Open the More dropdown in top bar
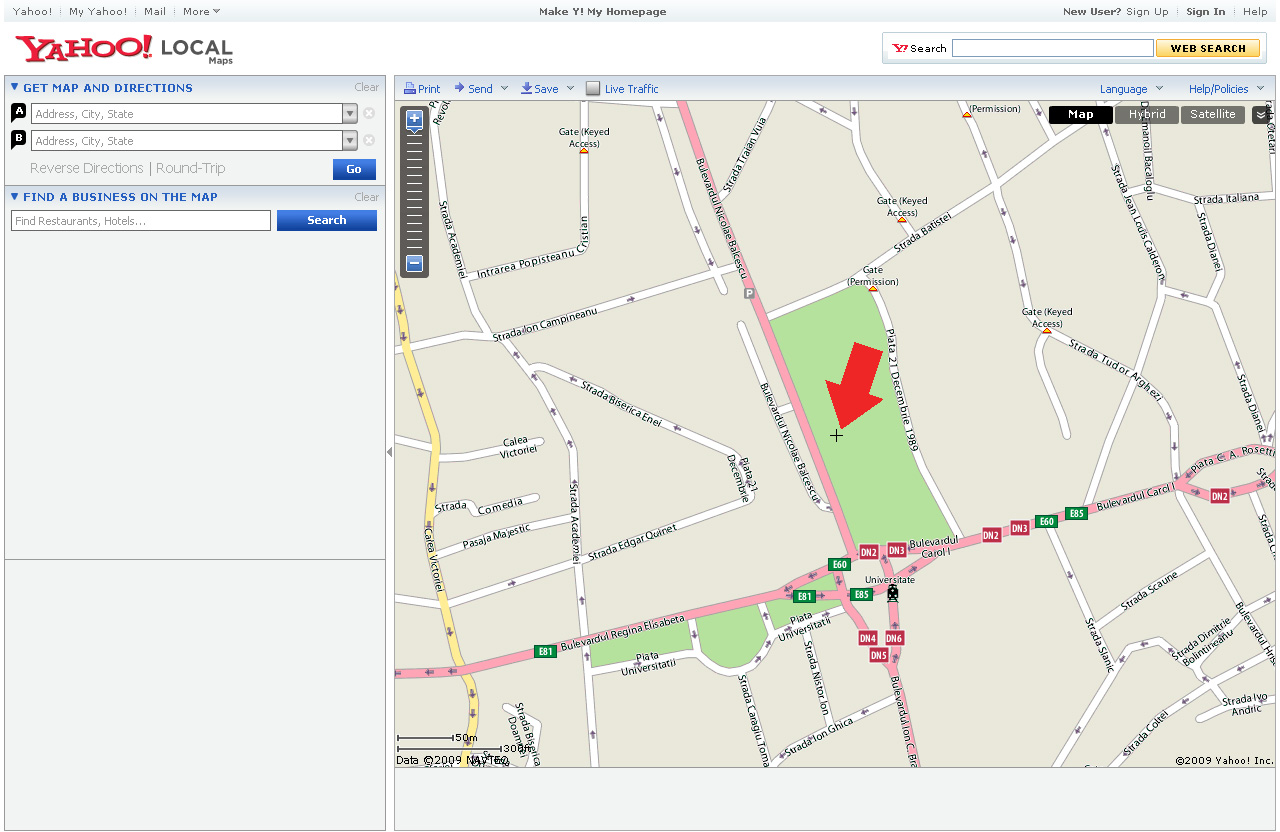The image size is (1280, 832). pyautogui.click(x=201, y=12)
